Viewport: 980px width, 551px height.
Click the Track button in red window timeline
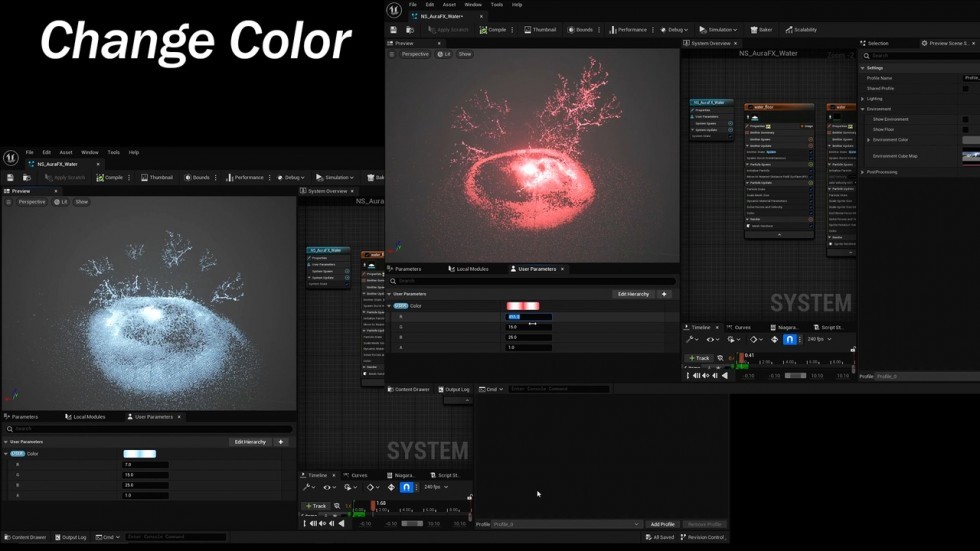(699, 358)
